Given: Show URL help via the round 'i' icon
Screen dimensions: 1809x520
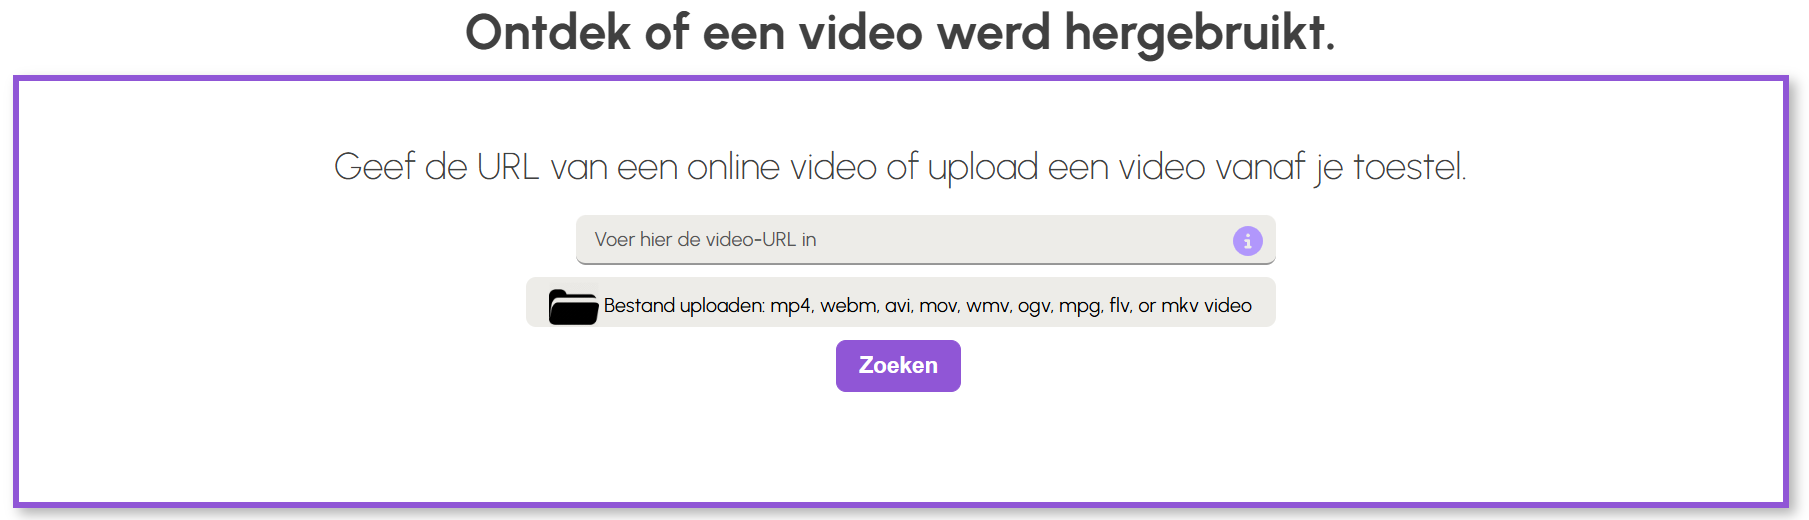Looking at the screenshot, I should [x=1247, y=241].
